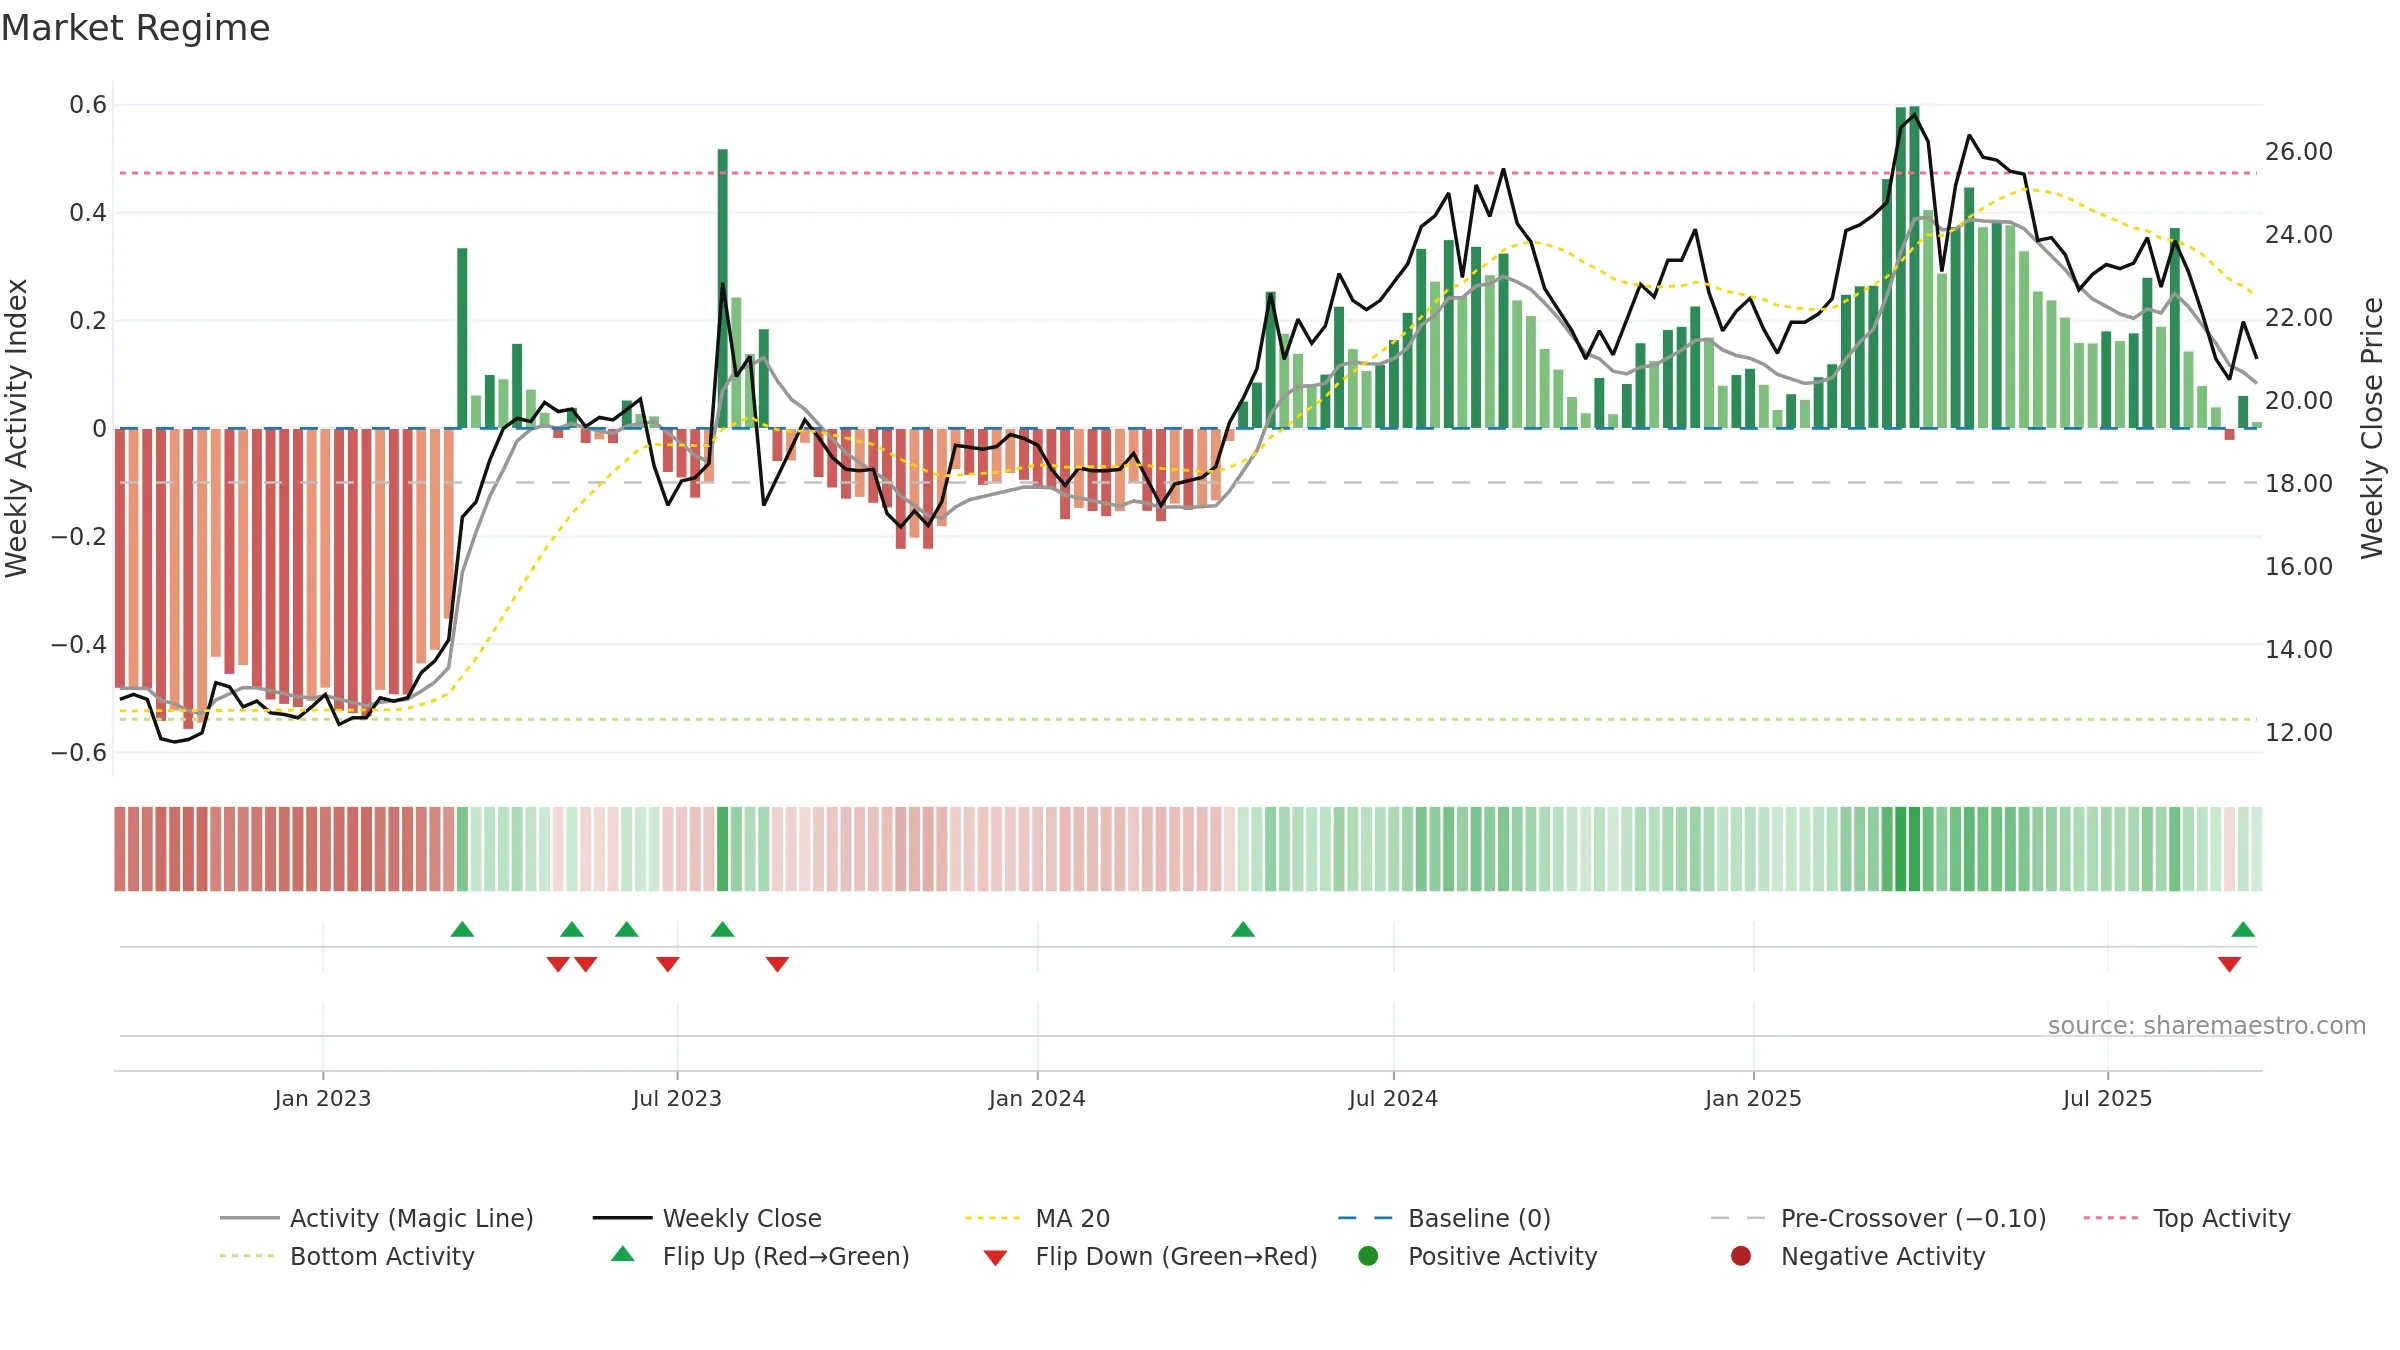Click the tall green spike bar in July 2023

point(723,289)
